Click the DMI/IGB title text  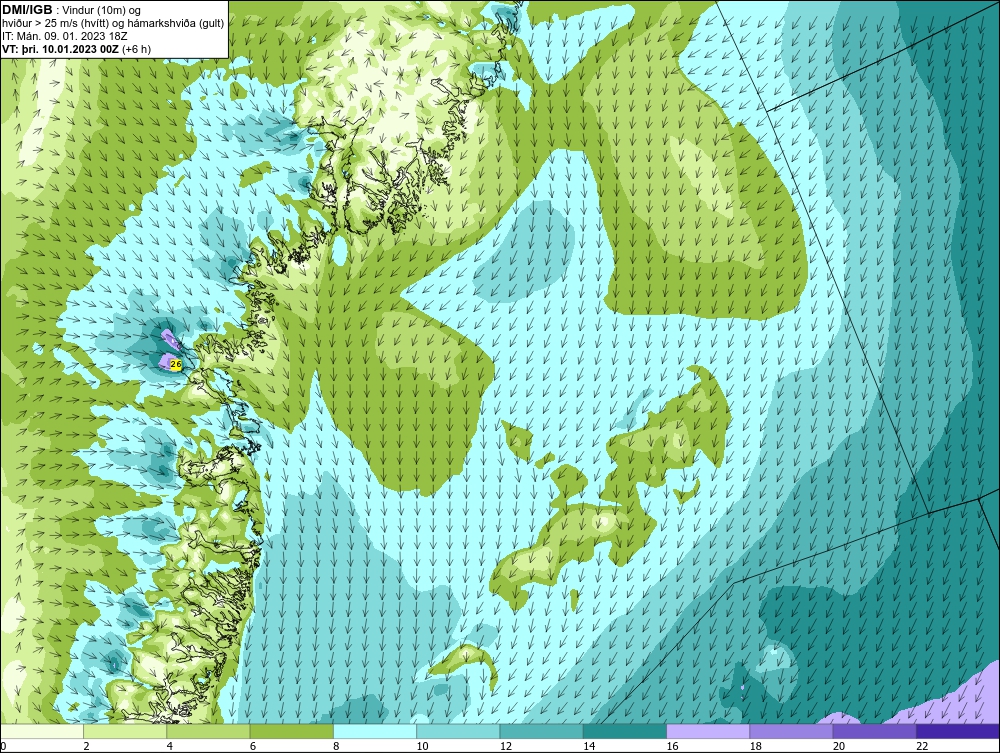[x=27, y=10]
